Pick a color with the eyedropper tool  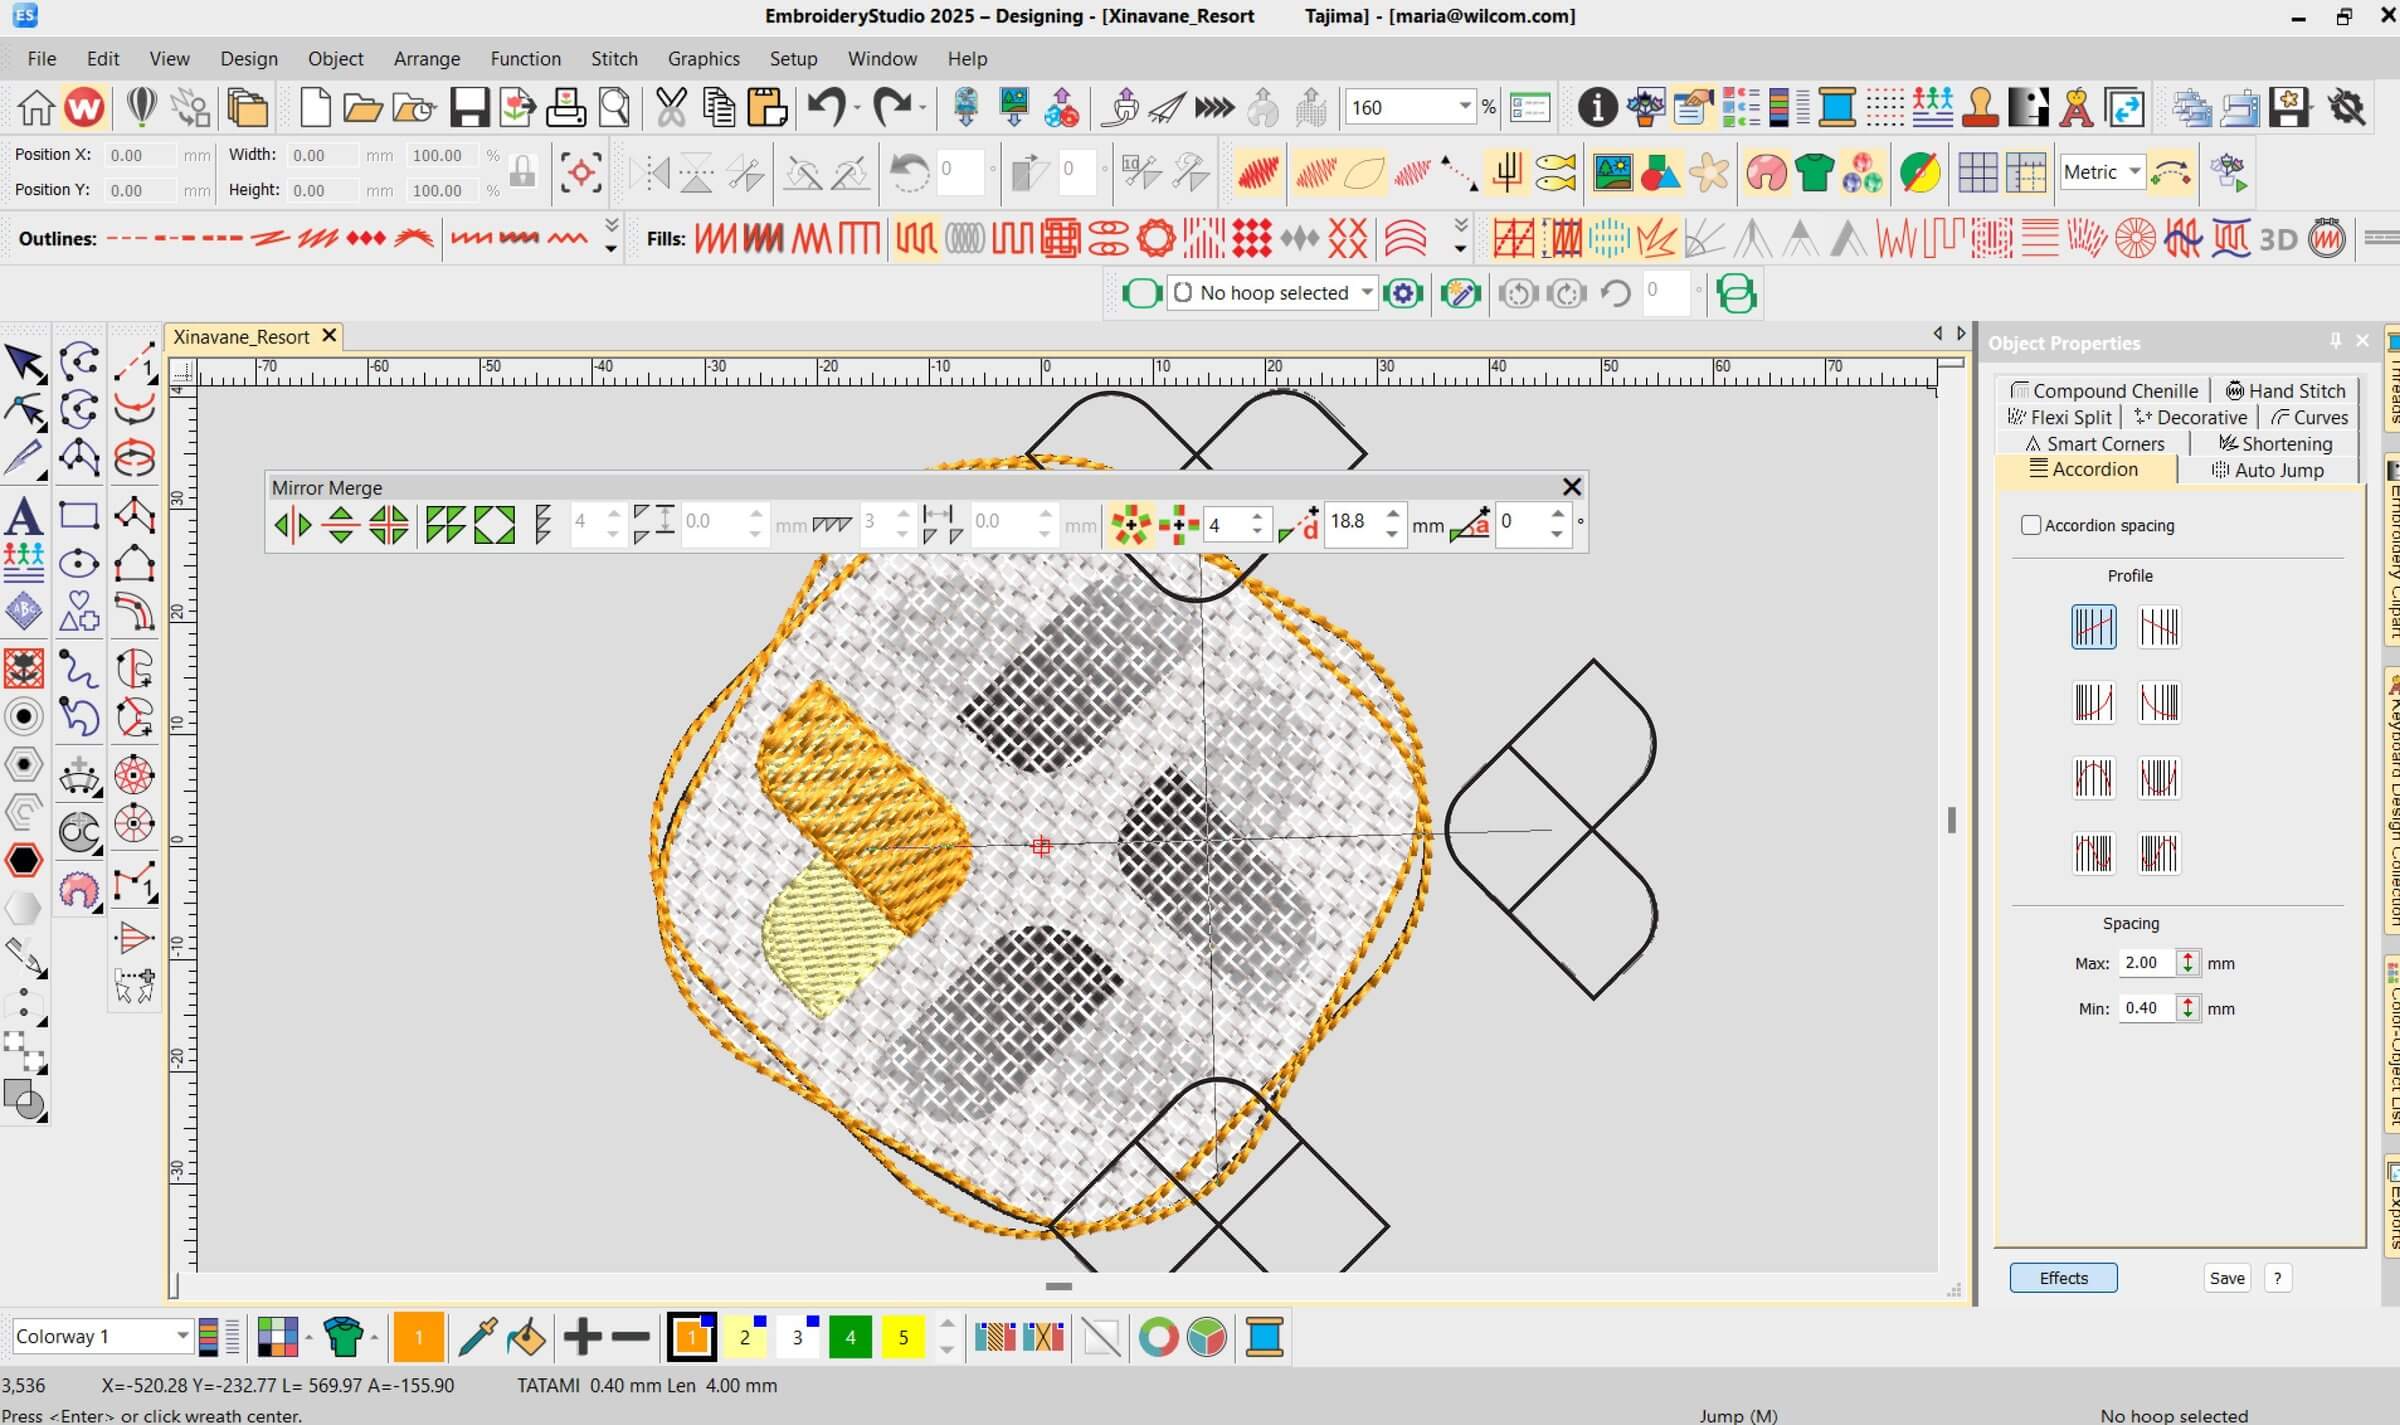[478, 1335]
